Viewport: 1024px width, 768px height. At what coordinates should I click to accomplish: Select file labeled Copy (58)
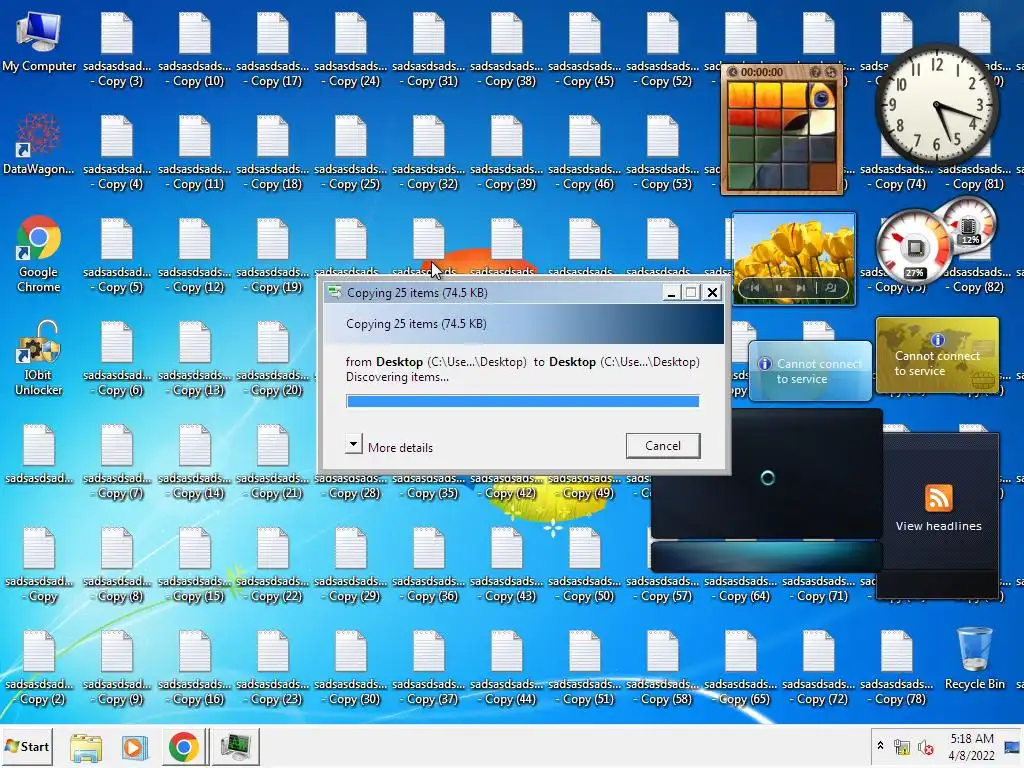662,668
